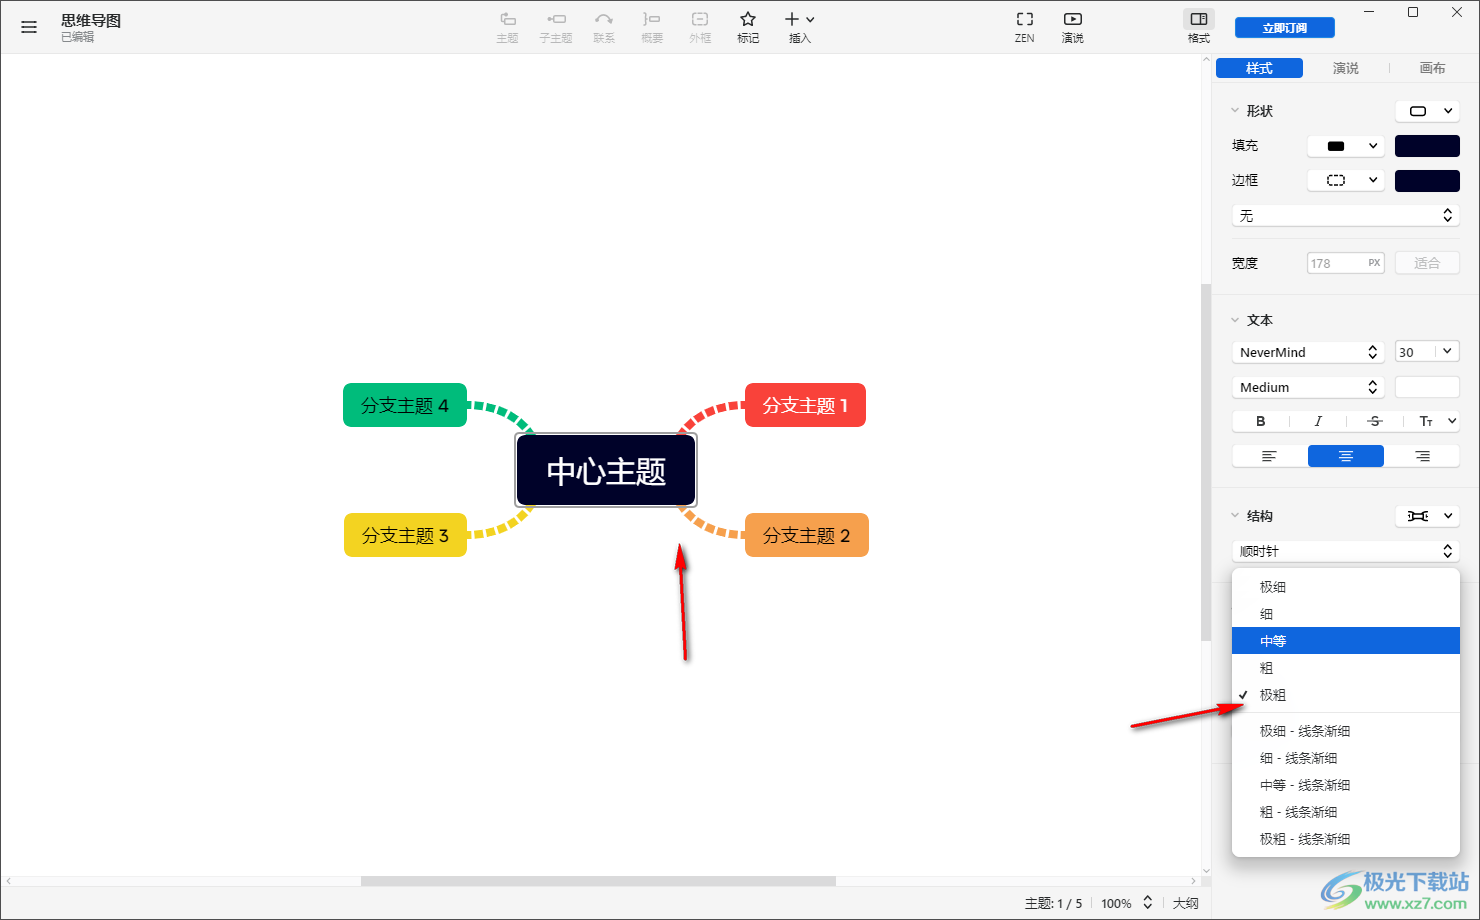Image resolution: width=1480 pixels, height=920 pixels.
Task: Select 中等 line thickness option
Action: tap(1346, 641)
